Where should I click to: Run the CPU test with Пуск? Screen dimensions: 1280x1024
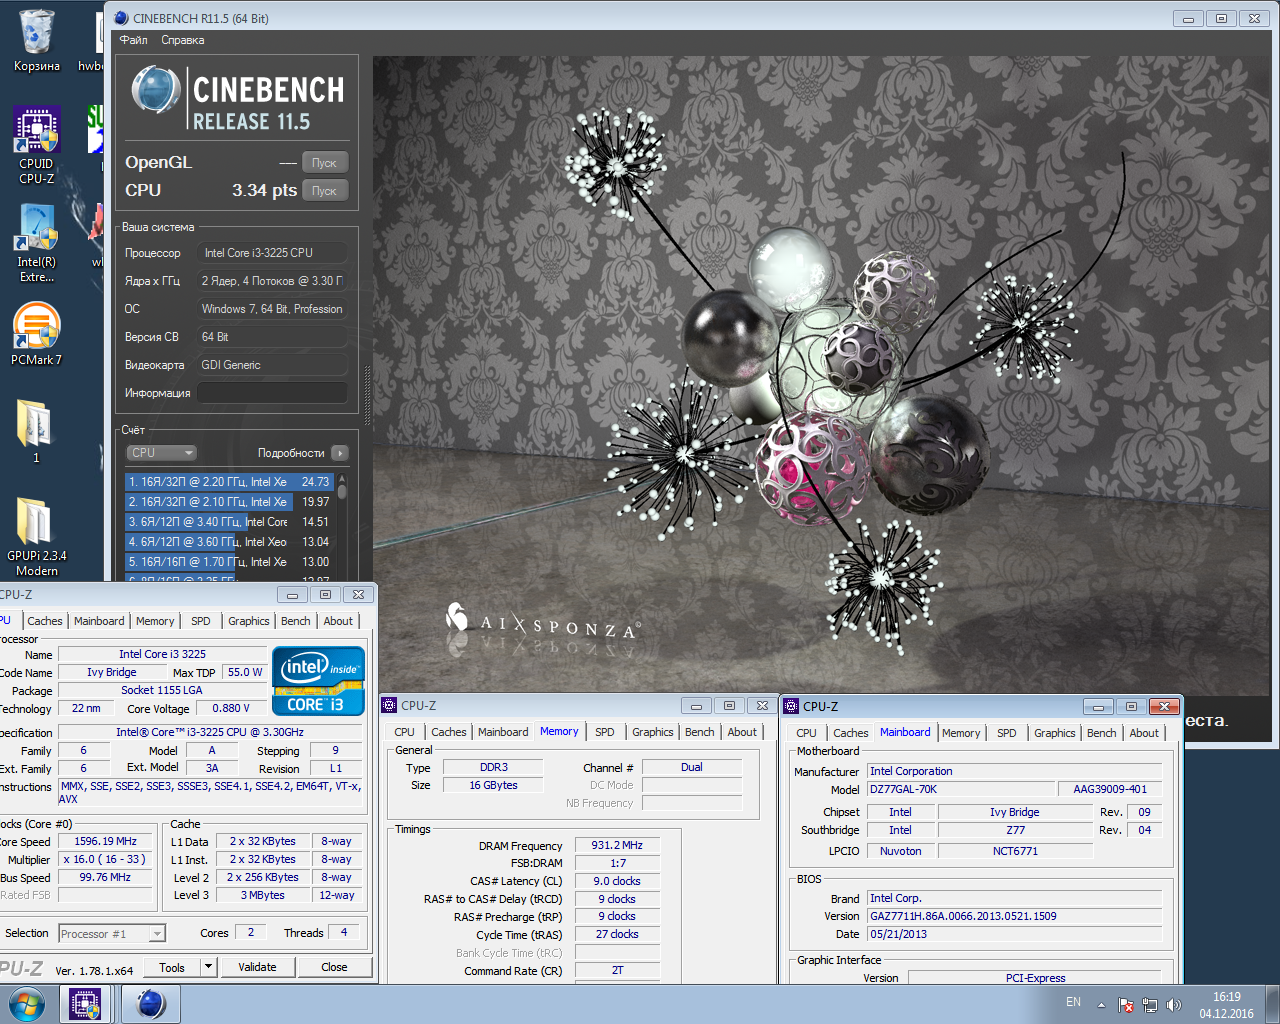click(x=324, y=190)
